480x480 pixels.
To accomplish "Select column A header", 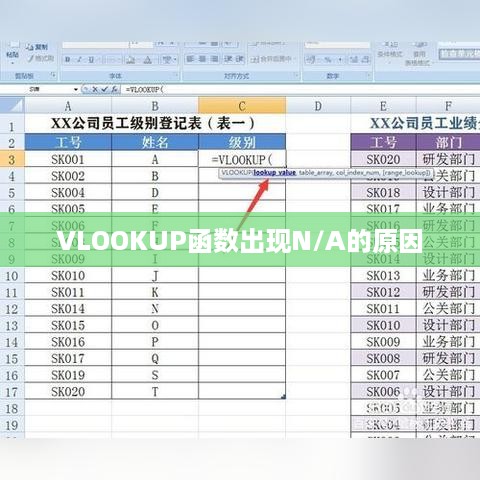I will (68, 106).
